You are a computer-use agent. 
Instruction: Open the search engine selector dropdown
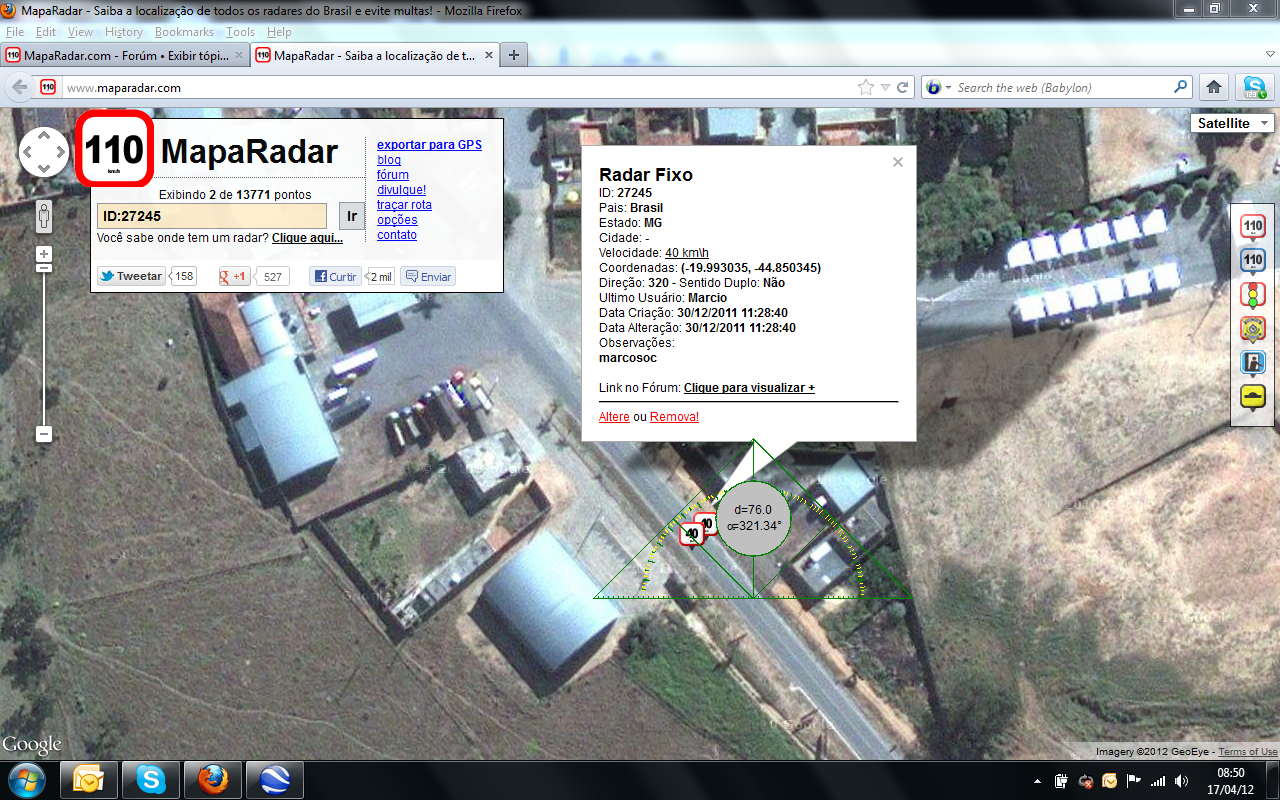pos(938,87)
